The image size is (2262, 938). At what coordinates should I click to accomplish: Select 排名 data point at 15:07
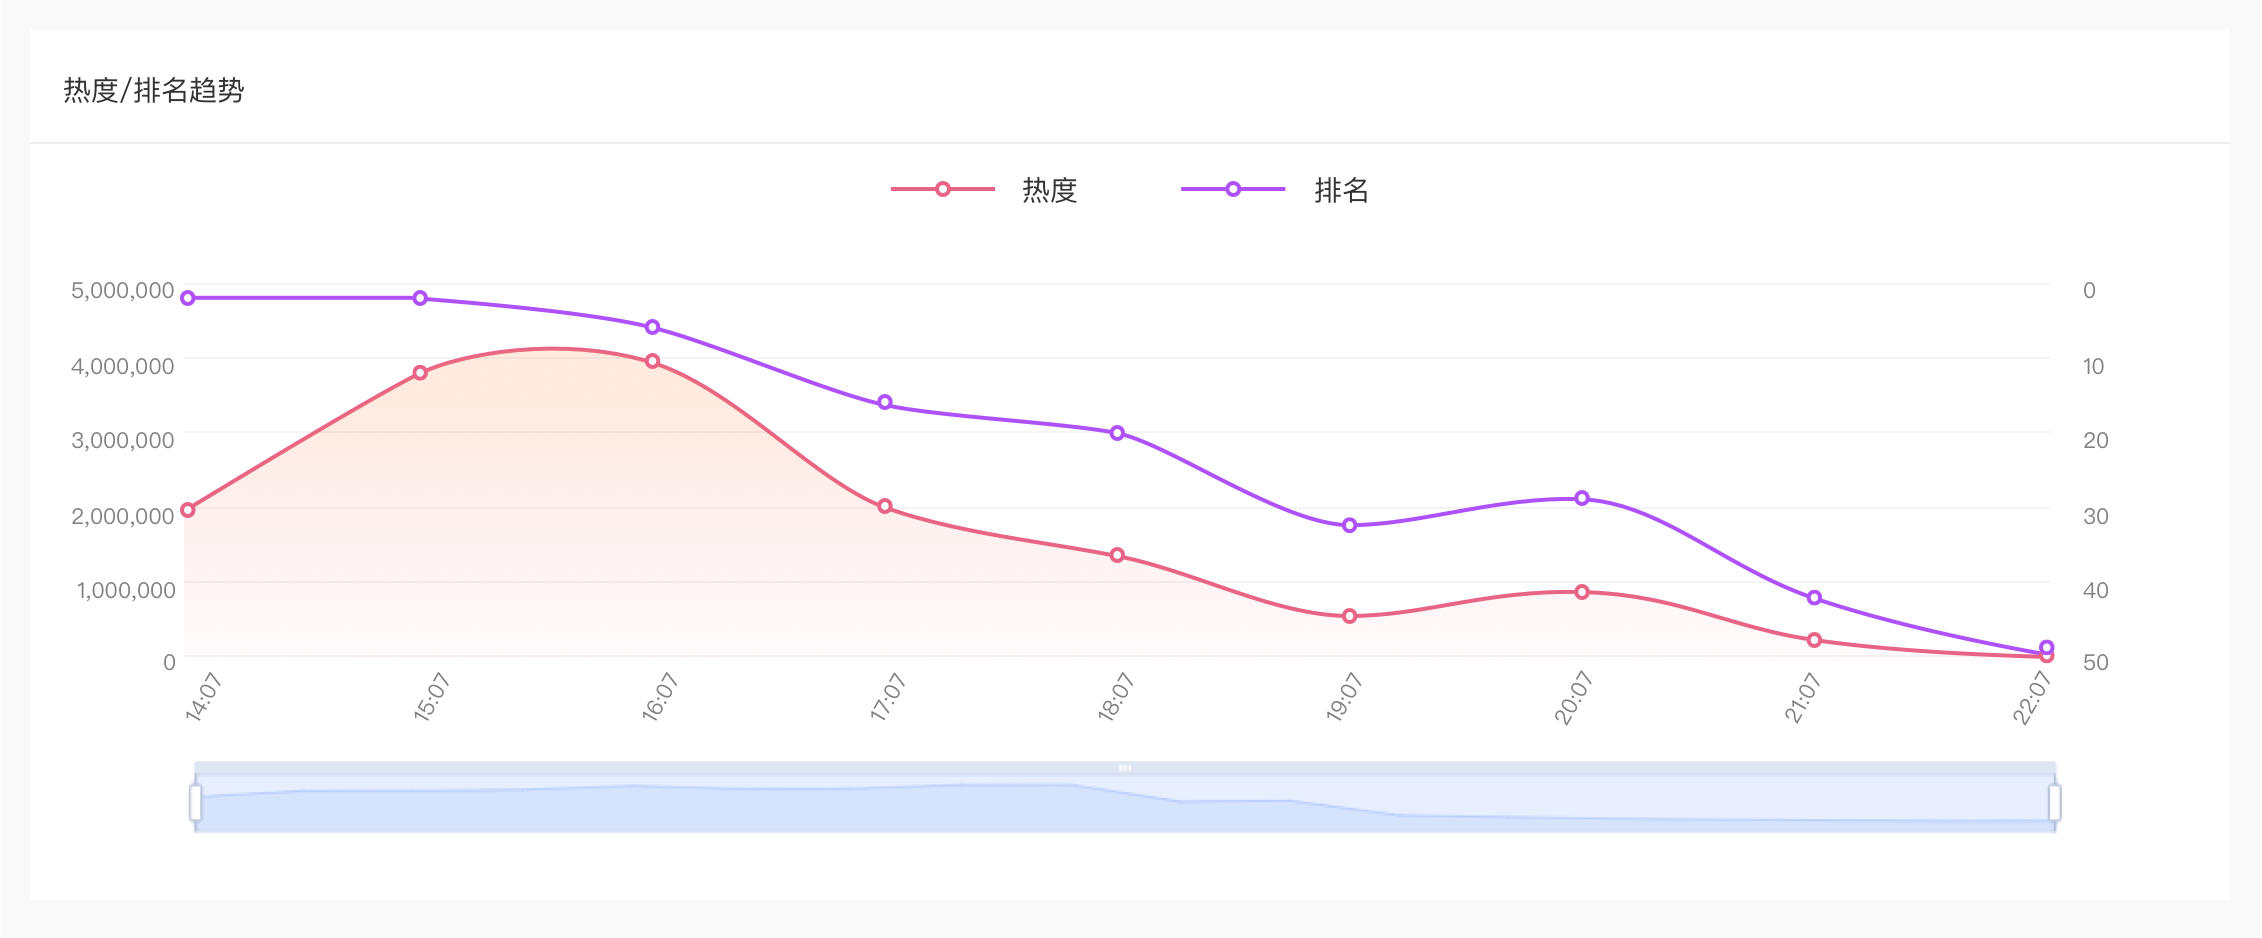[420, 298]
